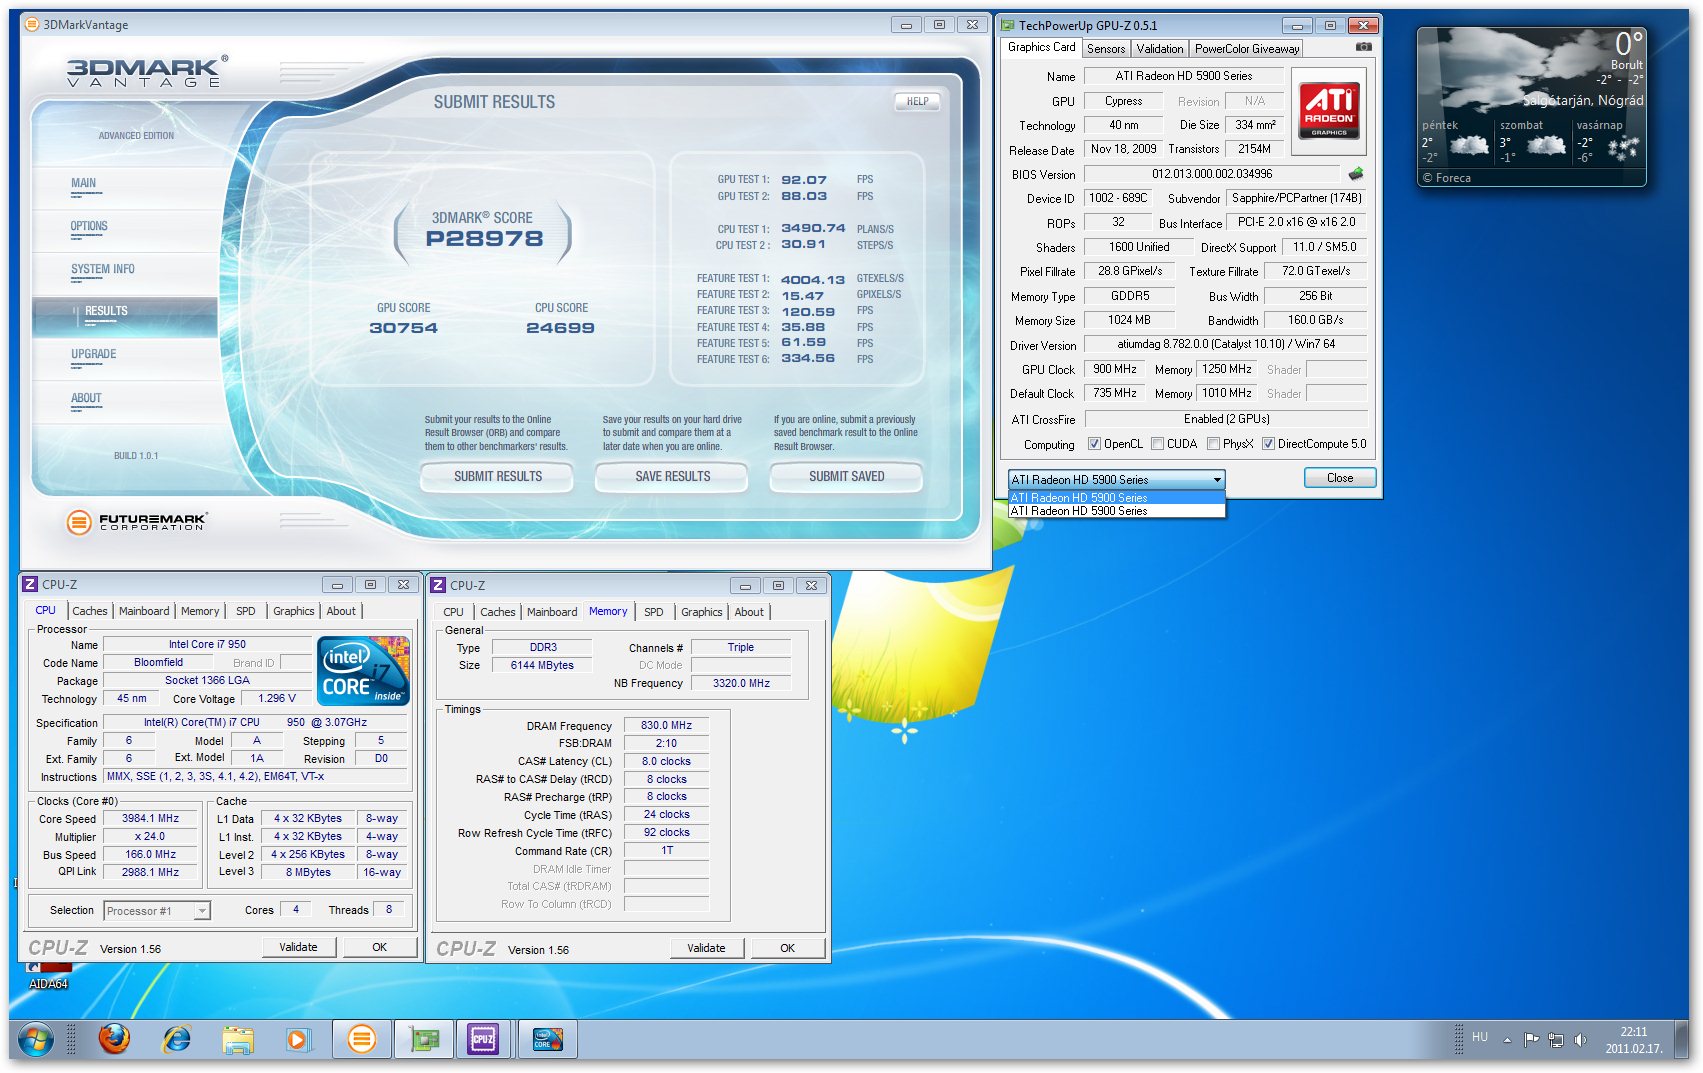The image size is (1703, 1073).
Task: Open the Windows Start menu
Action: coord(35,1040)
